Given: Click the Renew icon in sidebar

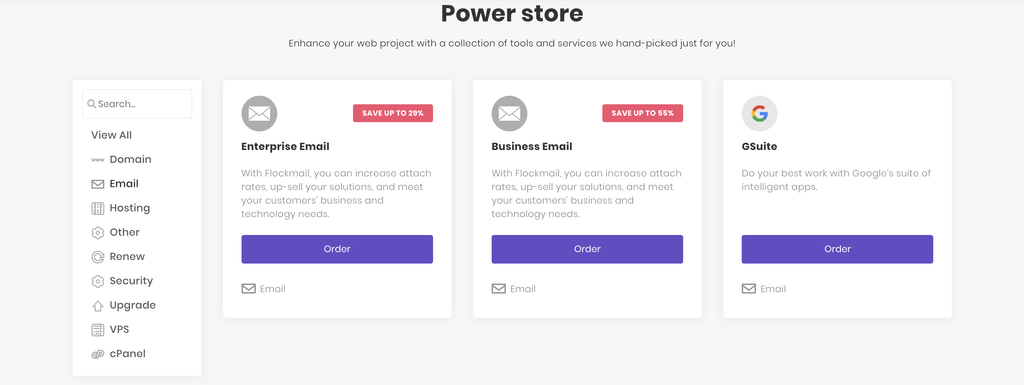Looking at the screenshot, I should click(x=98, y=257).
